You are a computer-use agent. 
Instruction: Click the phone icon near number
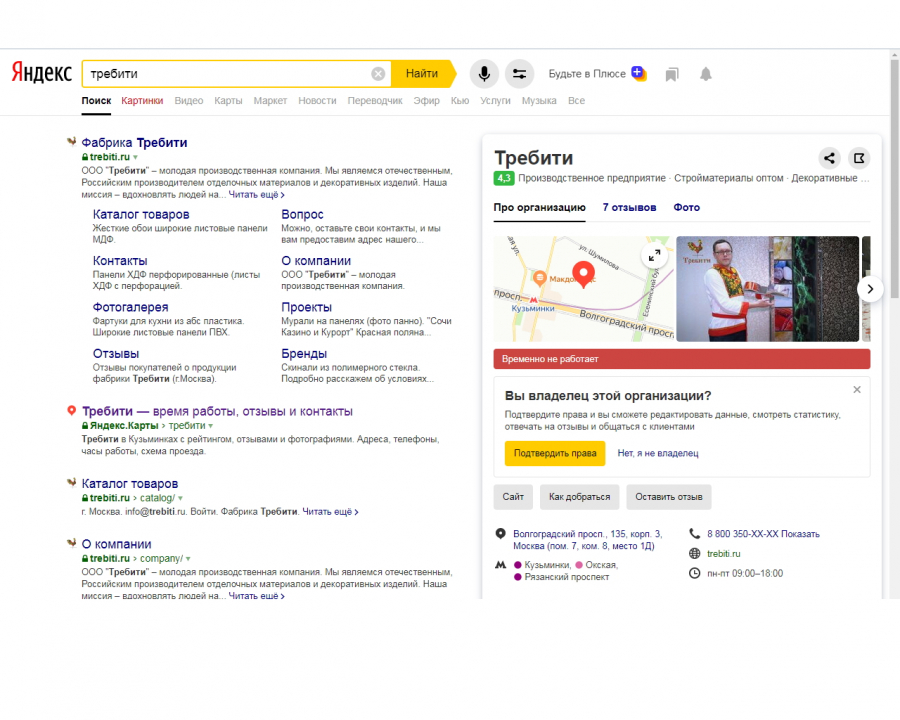(x=695, y=534)
